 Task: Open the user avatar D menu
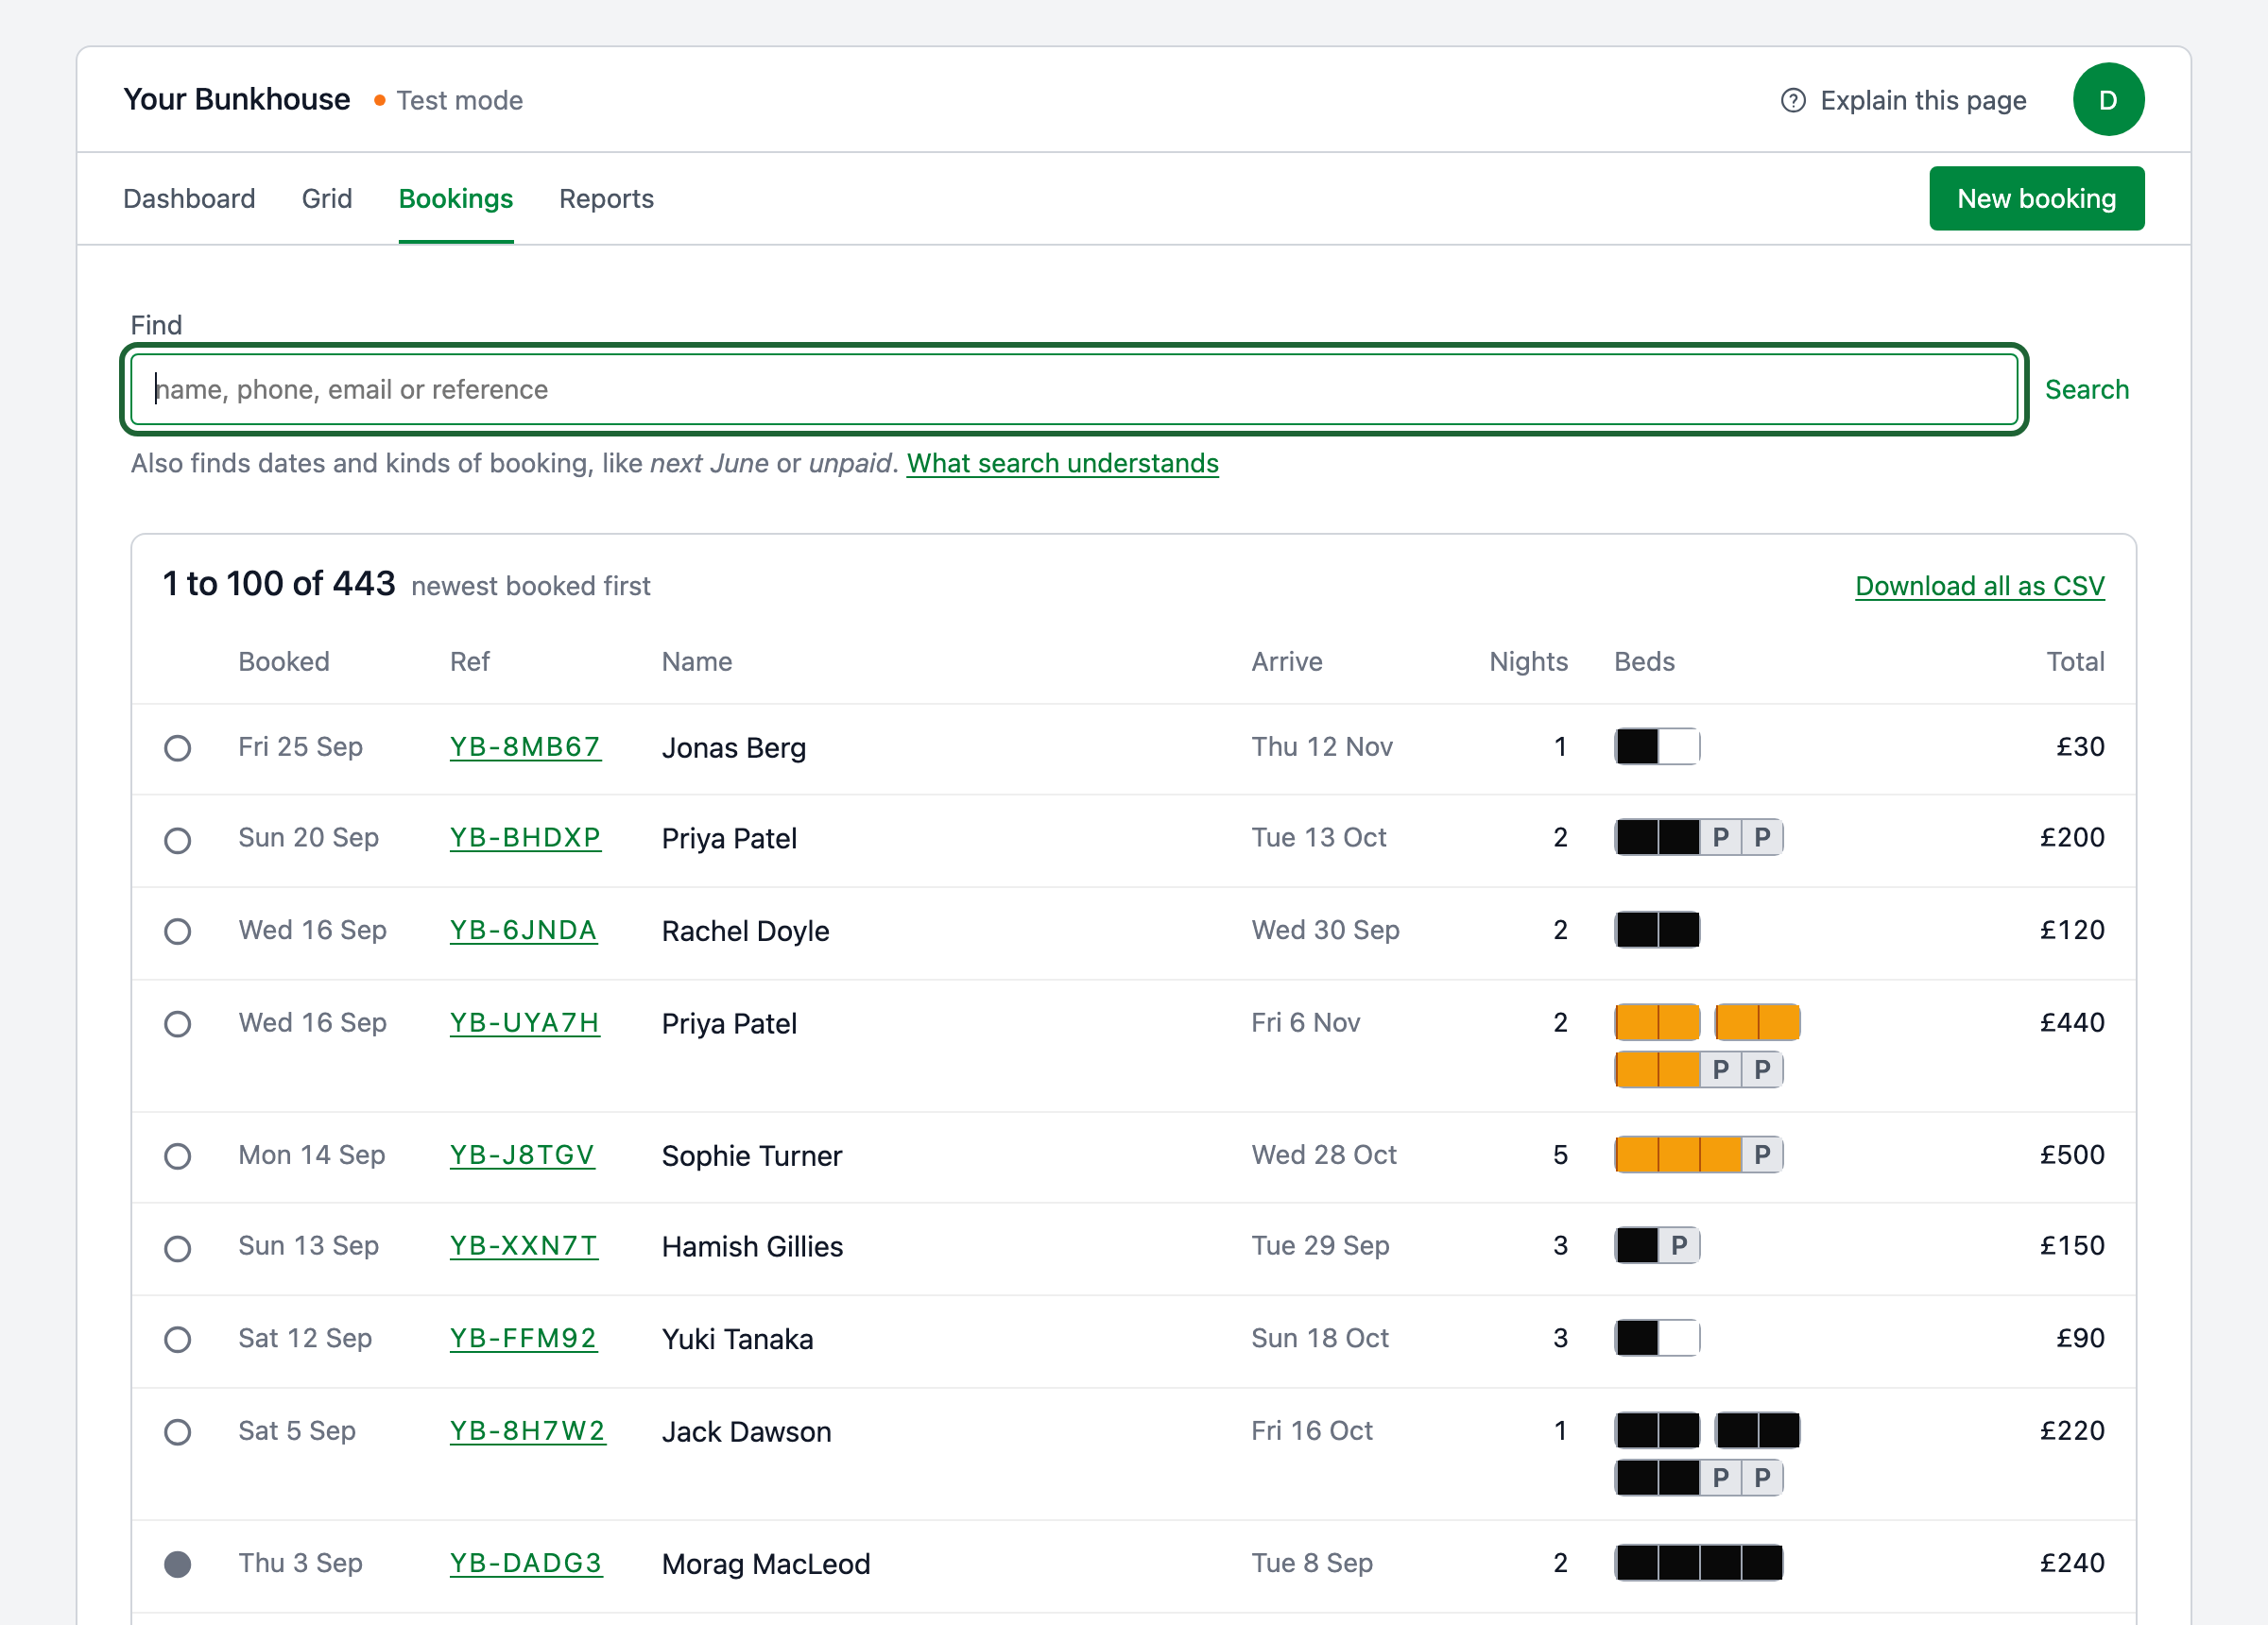2108,100
